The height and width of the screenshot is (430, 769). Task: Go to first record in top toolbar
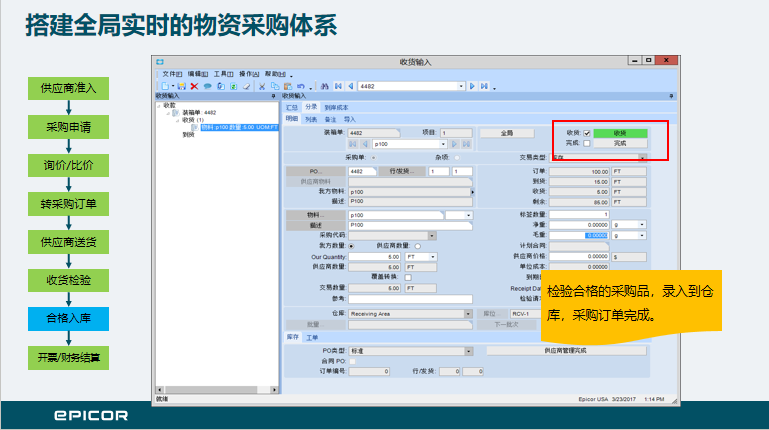point(338,86)
